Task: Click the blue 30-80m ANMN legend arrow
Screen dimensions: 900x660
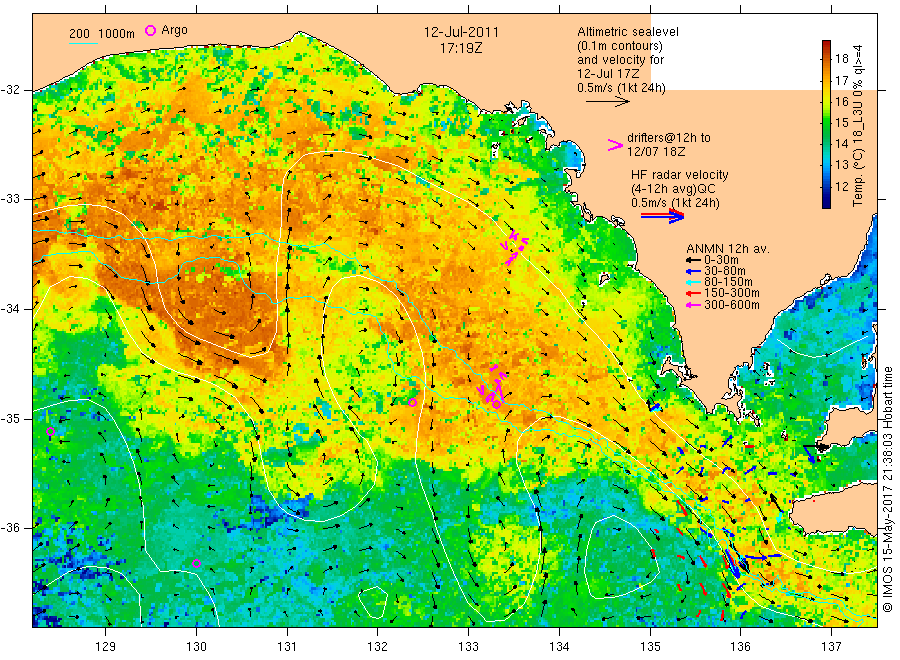Action: tap(693, 271)
